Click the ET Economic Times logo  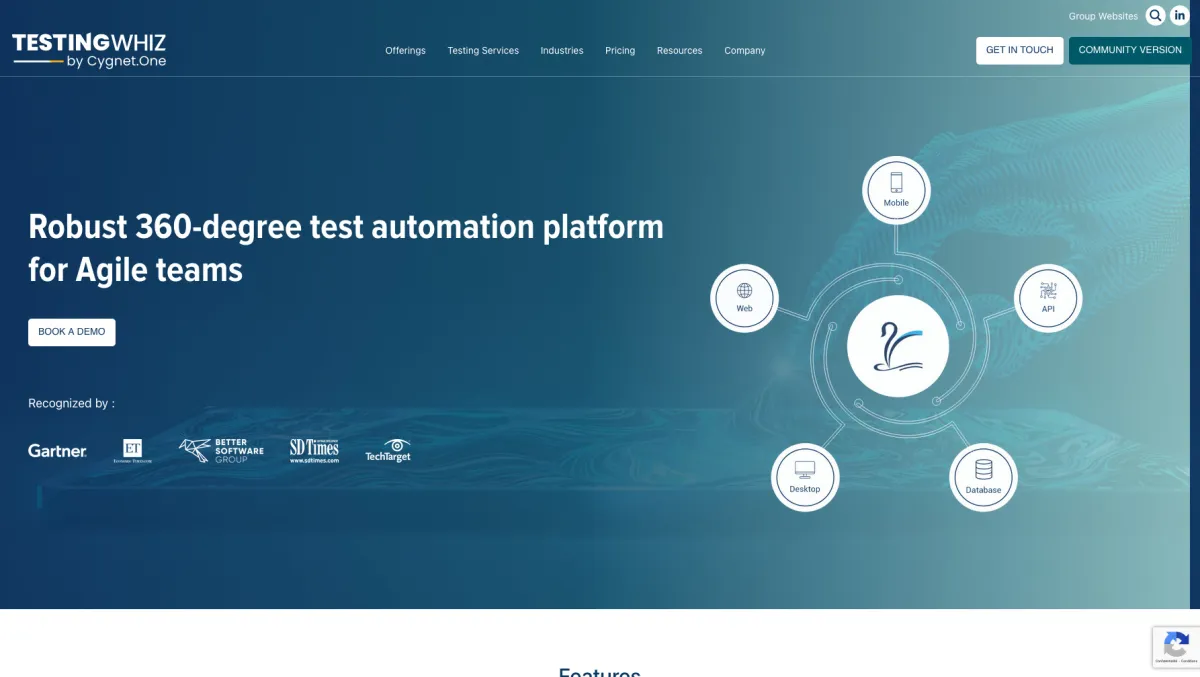(132, 451)
